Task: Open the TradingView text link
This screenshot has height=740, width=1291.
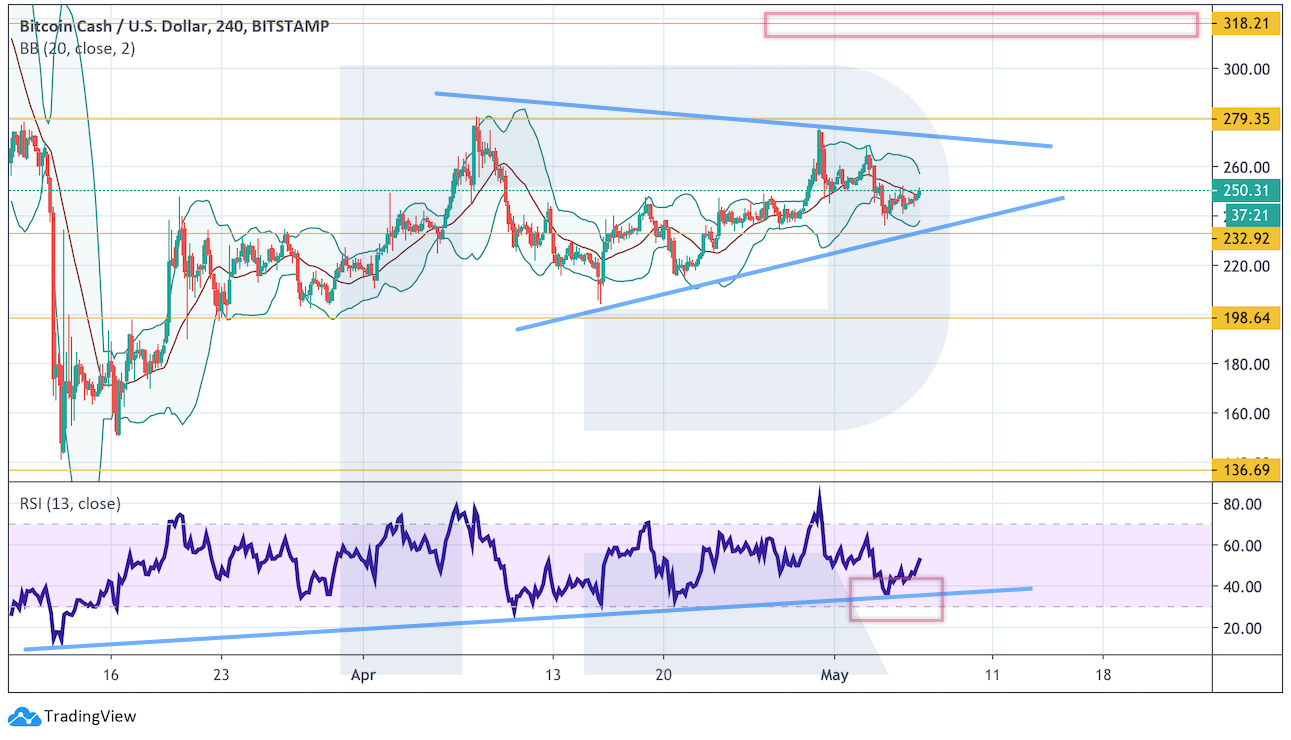Action: (89, 716)
